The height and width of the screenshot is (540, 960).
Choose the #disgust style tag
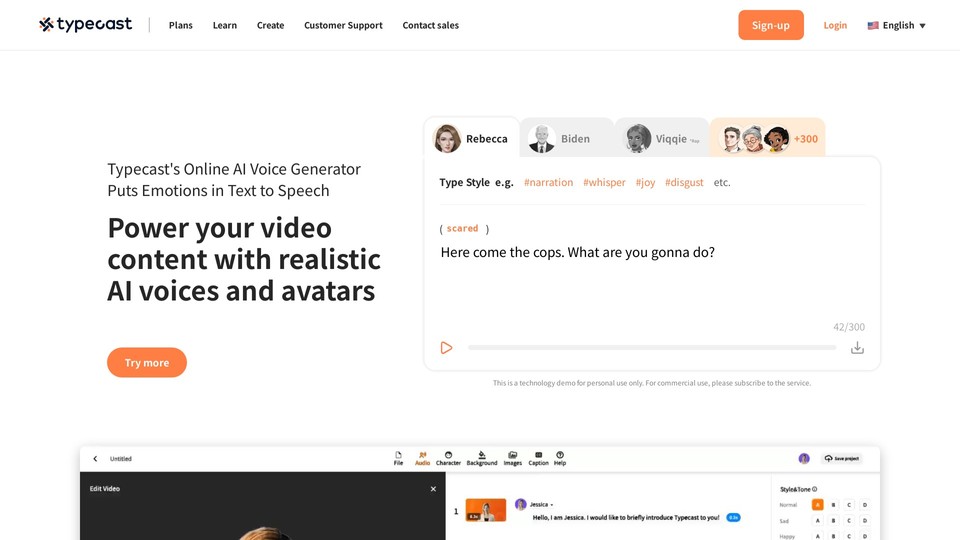click(684, 182)
